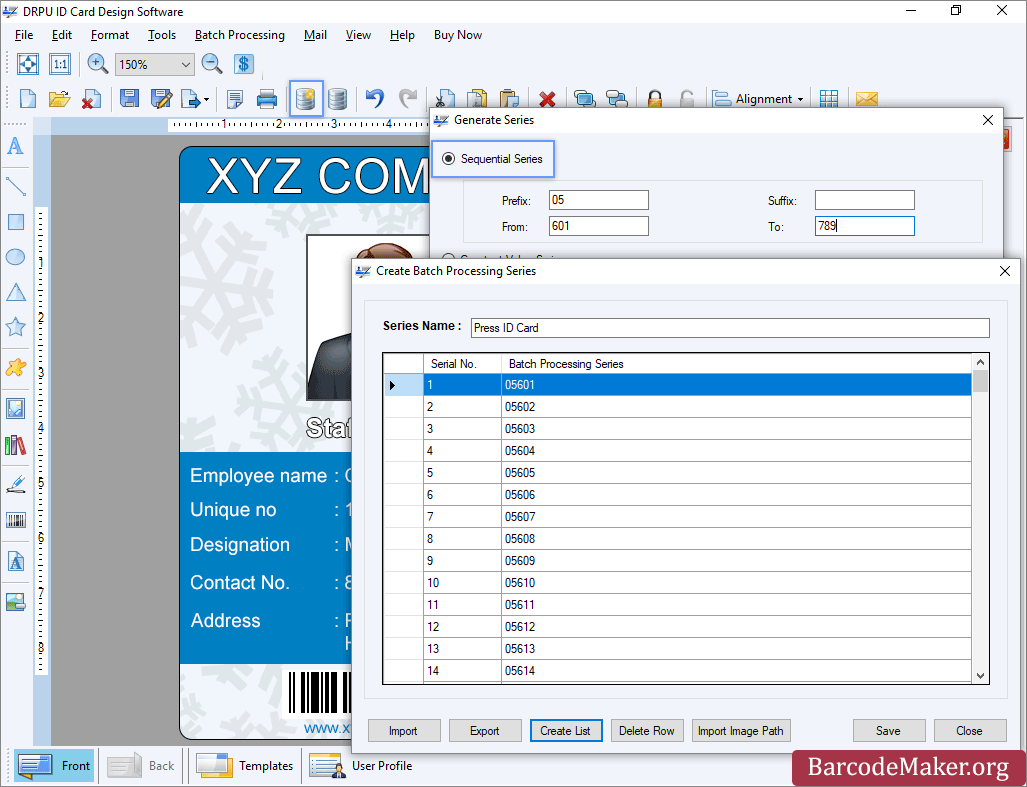Screen dimensions: 1027x787
Task: Switch to the Front card tab
Action: coord(55,765)
